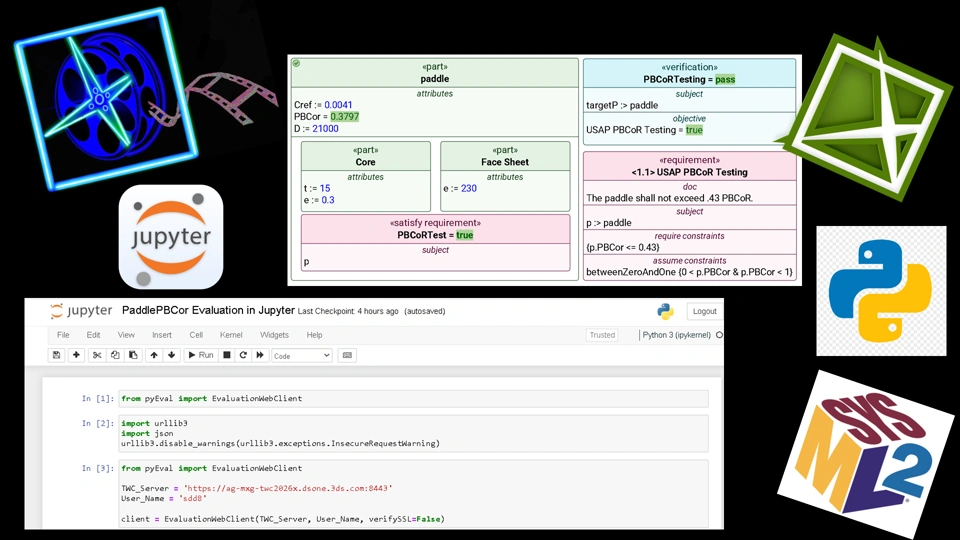Click the blue film reel logo image
The image size is (960, 540).
pos(107,98)
